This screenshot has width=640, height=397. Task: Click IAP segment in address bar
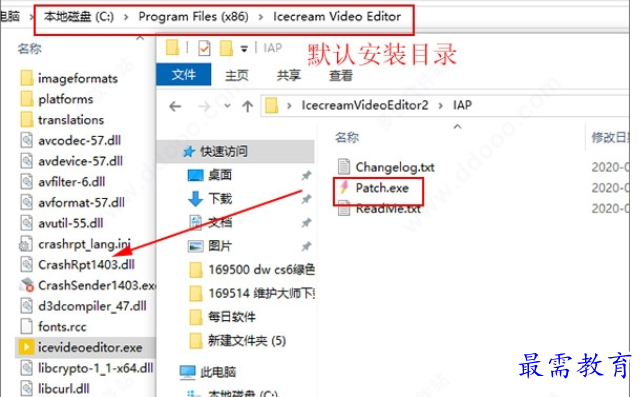462,105
